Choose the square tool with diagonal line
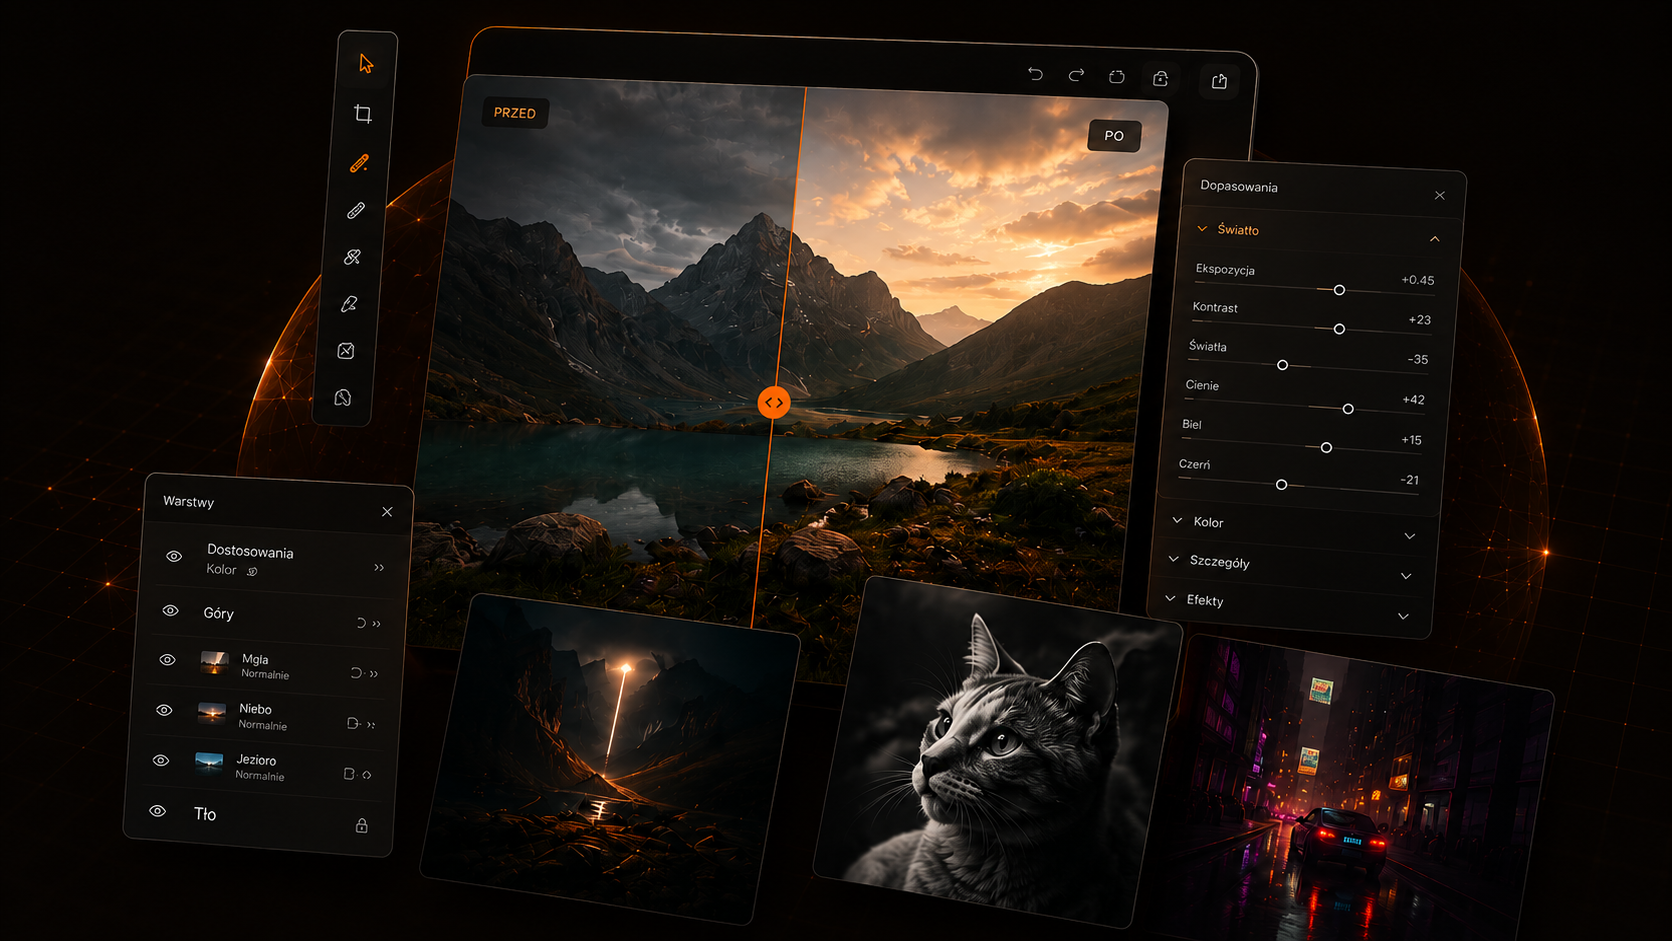 coord(346,351)
